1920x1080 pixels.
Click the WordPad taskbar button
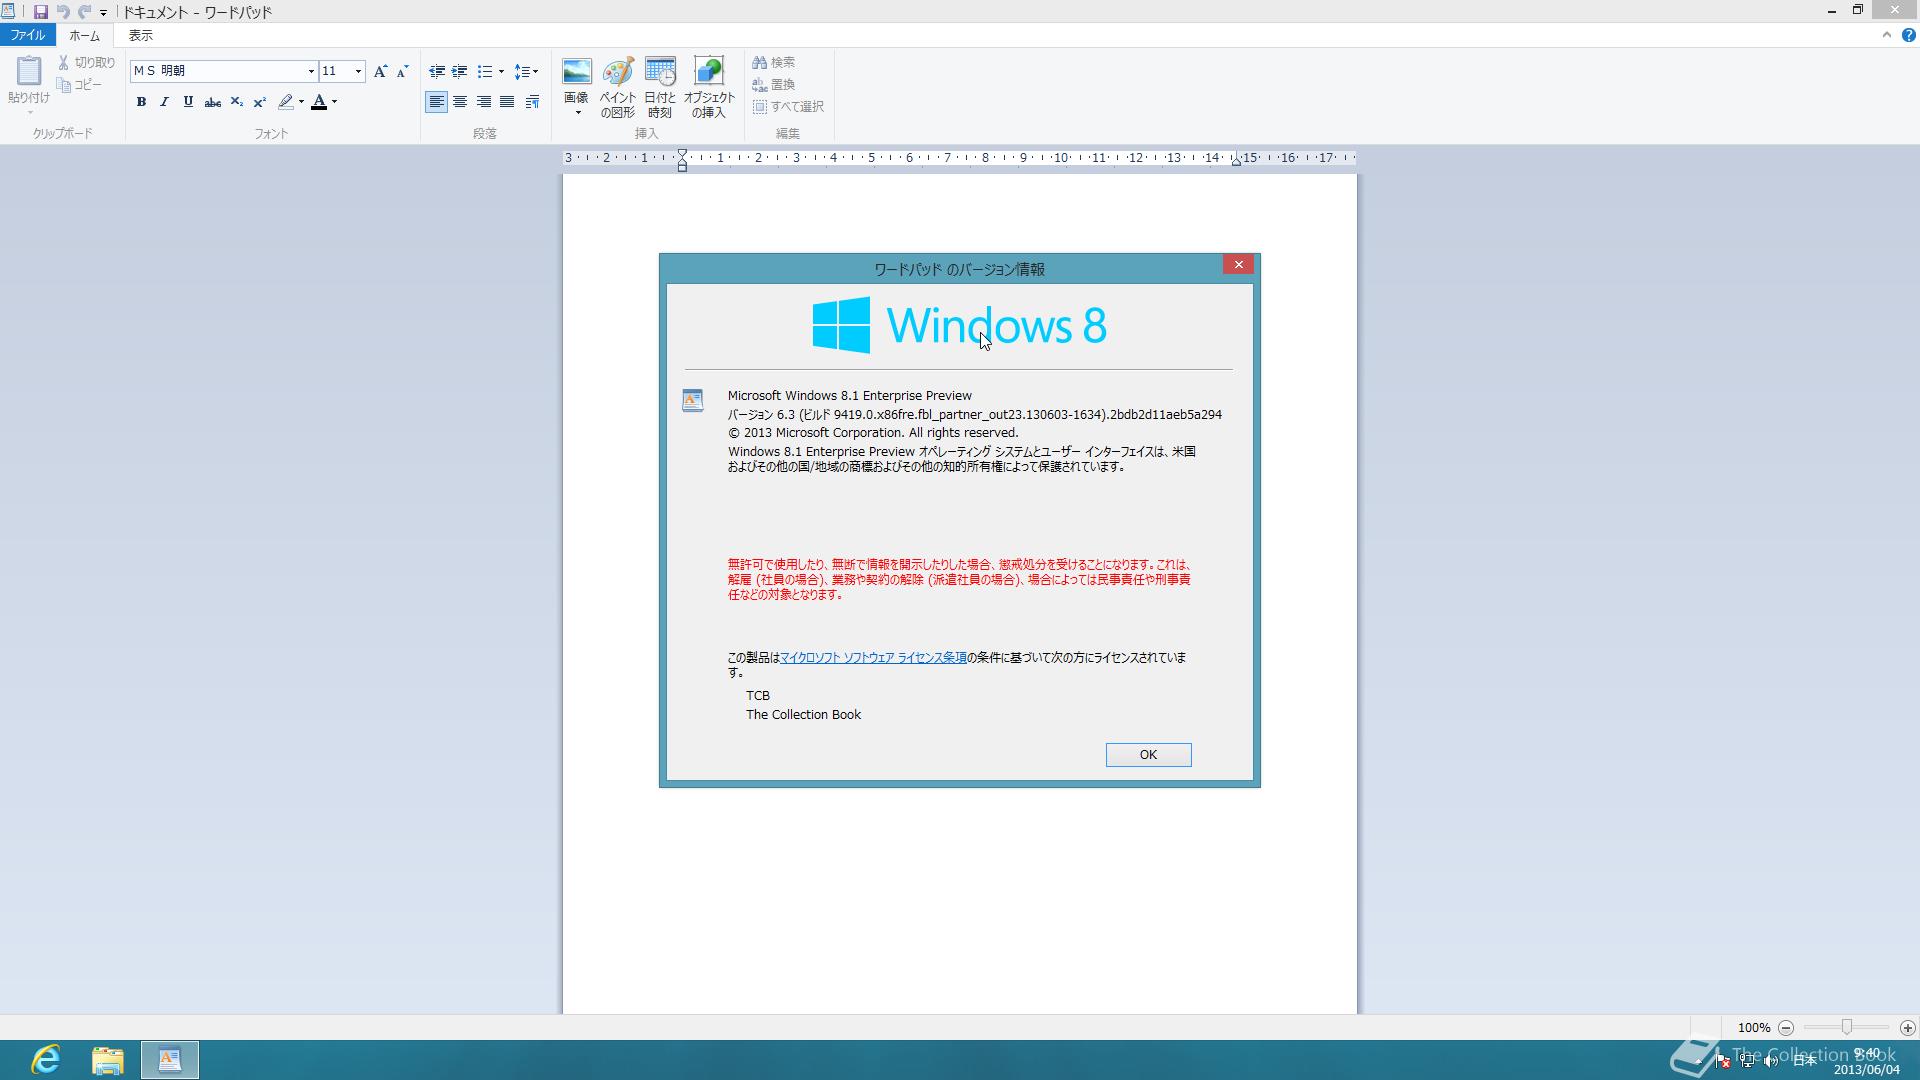click(x=170, y=1060)
